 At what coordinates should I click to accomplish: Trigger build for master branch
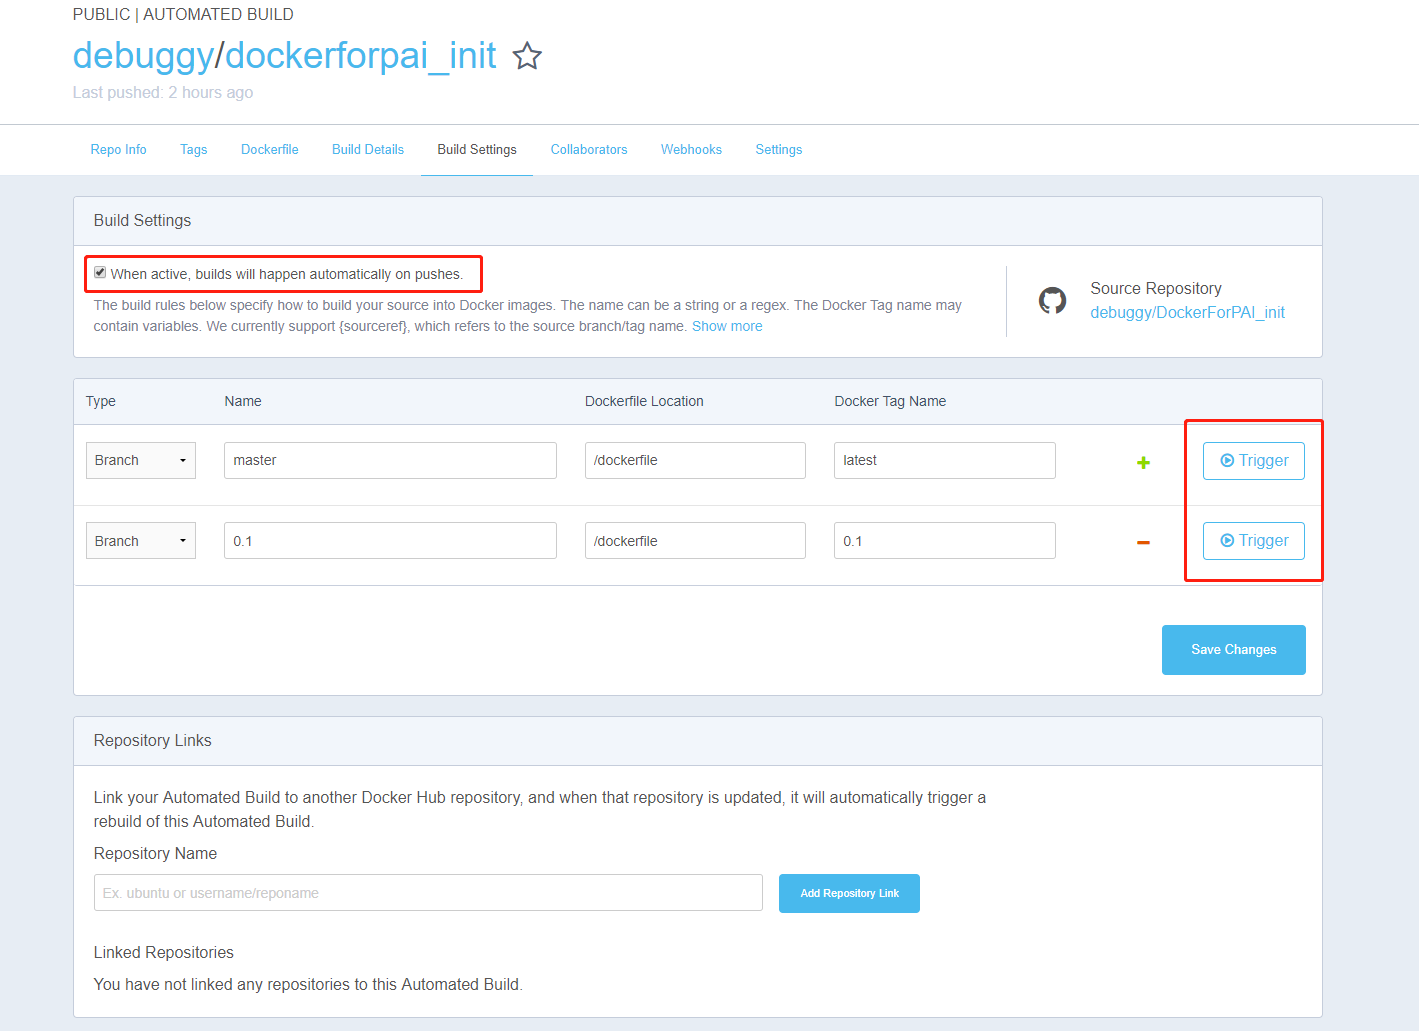click(1254, 461)
